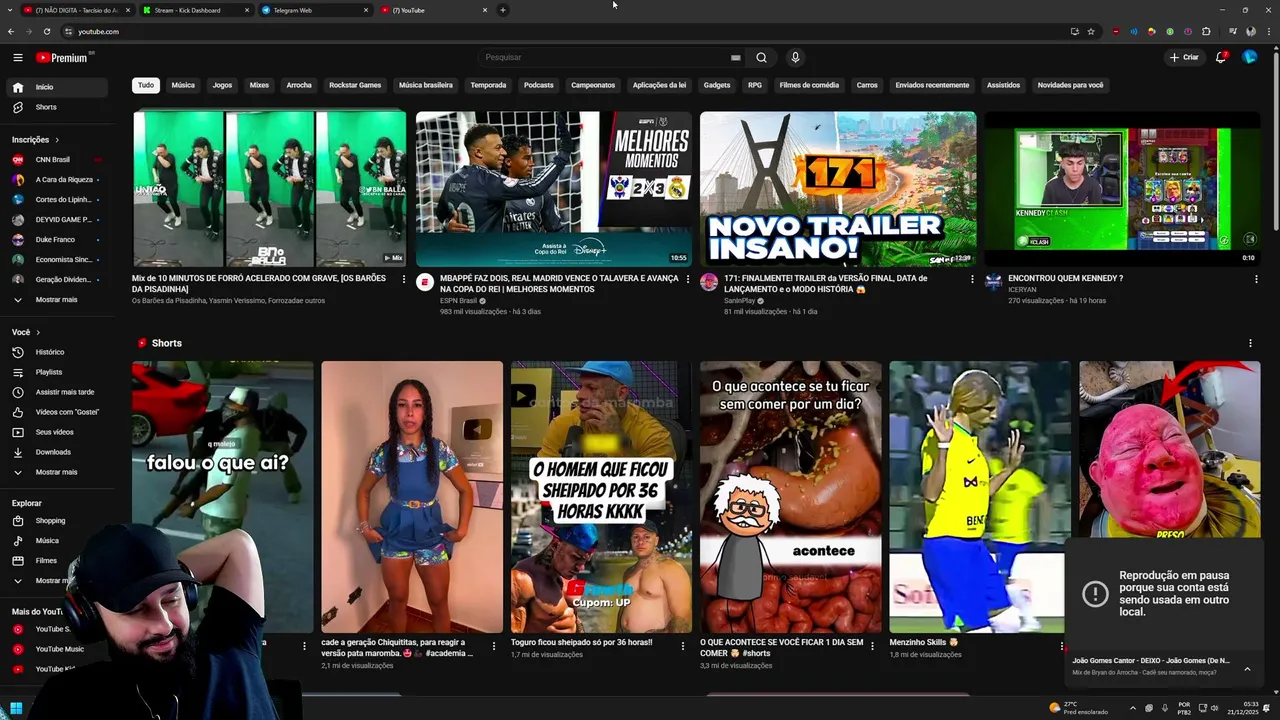
Task: Open the Menzinho Skills short
Action: click(x=980, y=497)
